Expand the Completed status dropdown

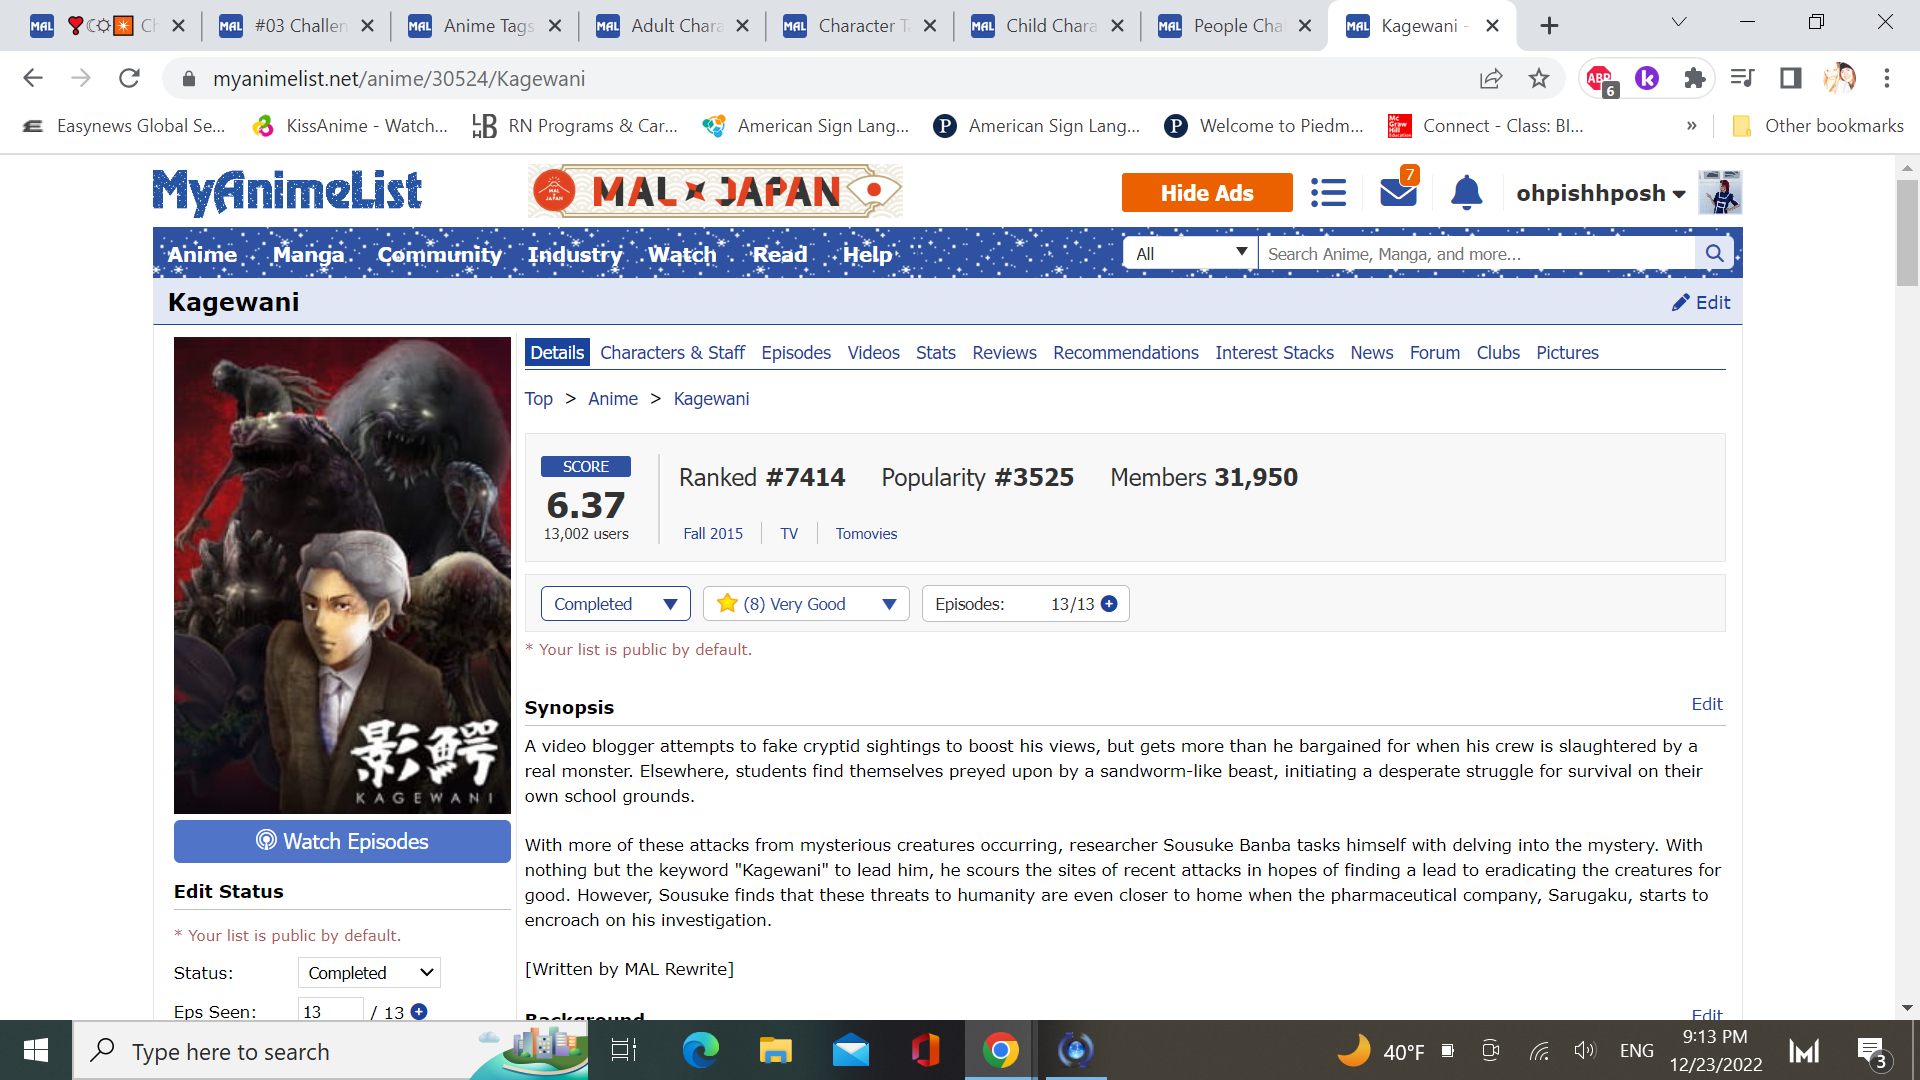(x=615, y=604)
